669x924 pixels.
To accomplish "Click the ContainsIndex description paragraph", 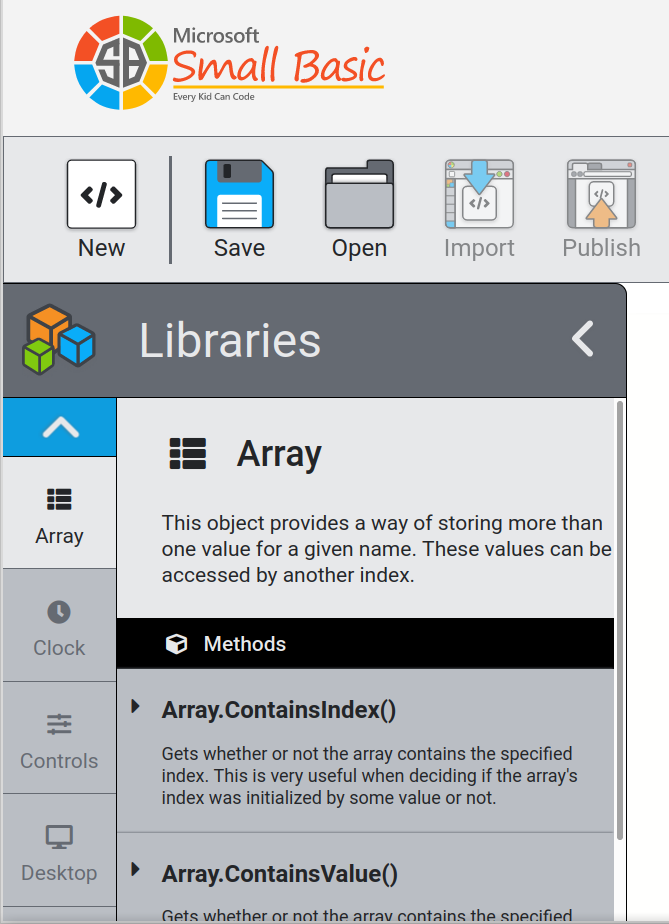I will 370,776.
